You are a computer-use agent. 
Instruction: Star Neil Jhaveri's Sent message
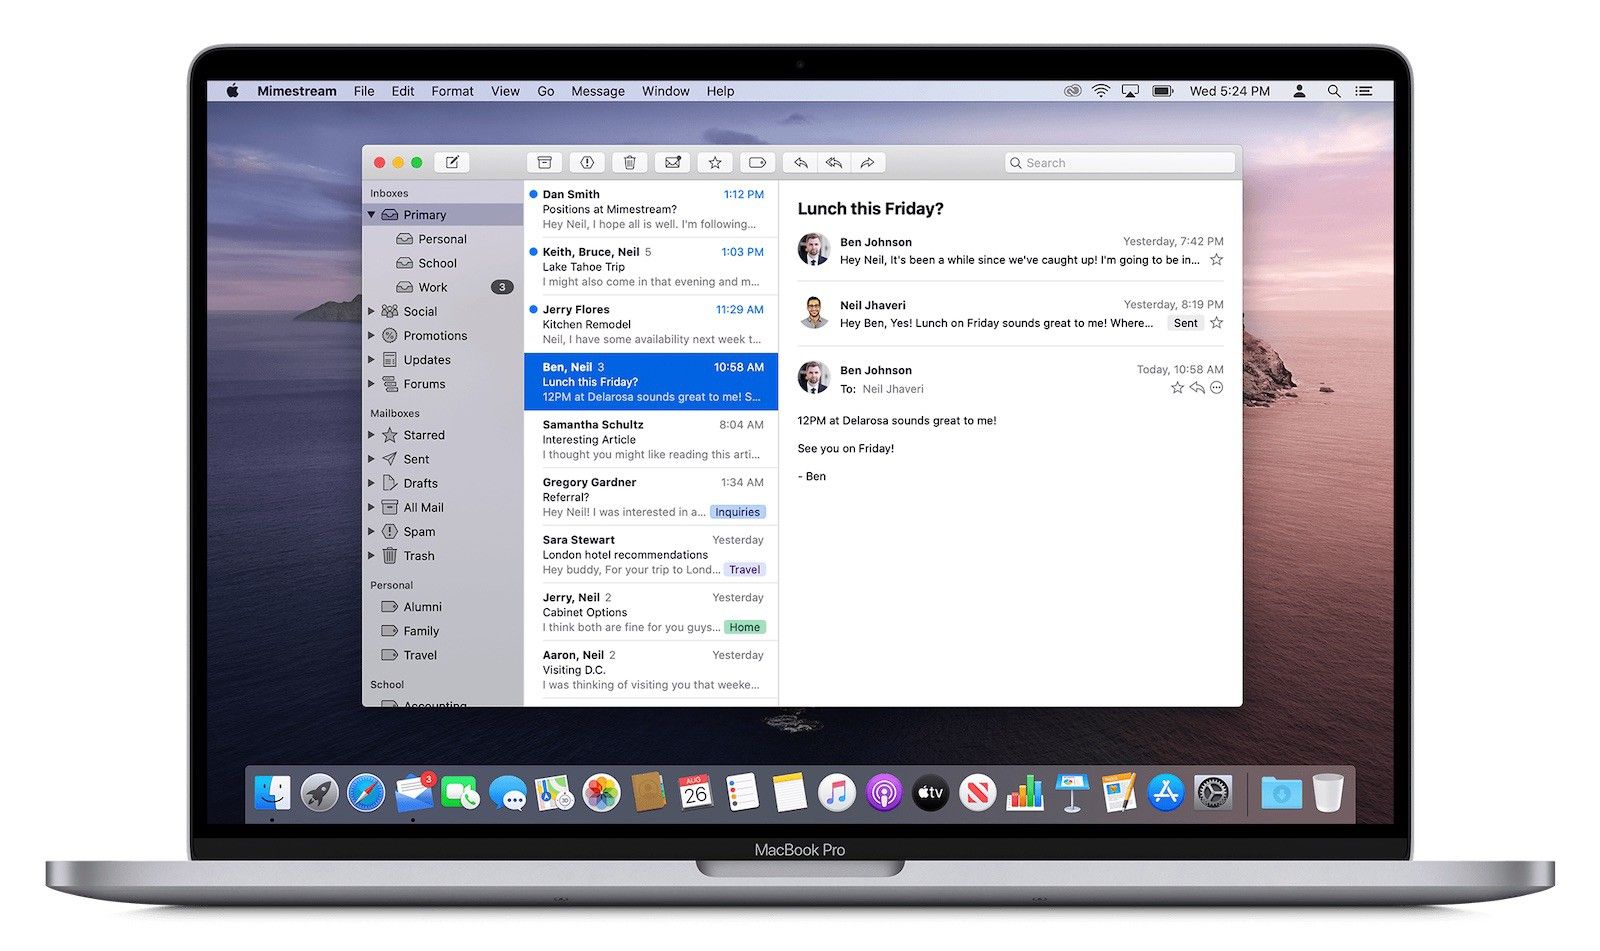(x=1216, y=323)
